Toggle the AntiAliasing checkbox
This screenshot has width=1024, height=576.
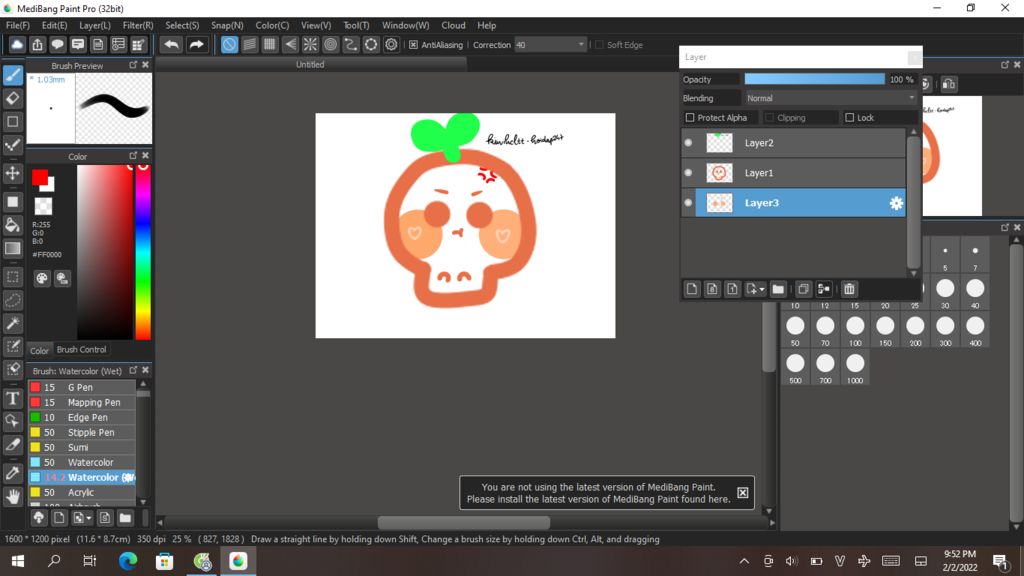pos(413,44)
